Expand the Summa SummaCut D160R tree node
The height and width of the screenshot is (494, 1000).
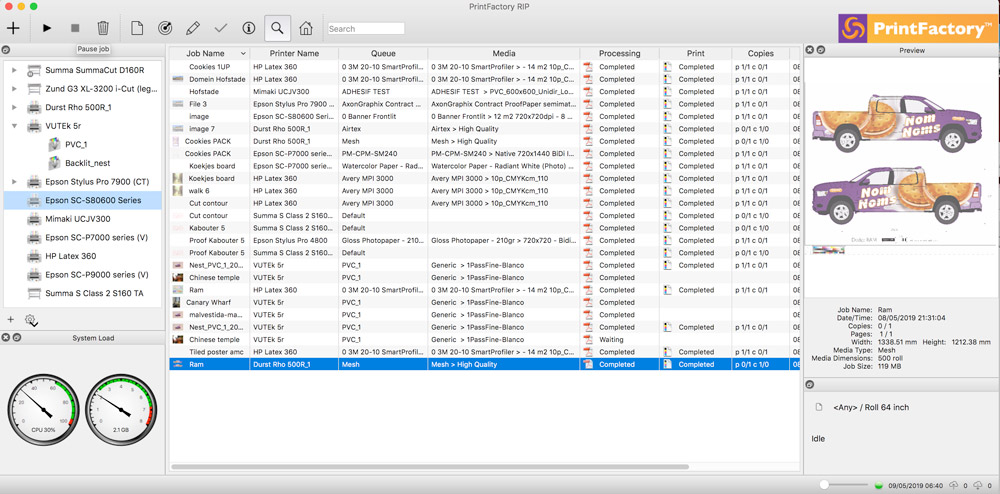(x=14, y=71)
